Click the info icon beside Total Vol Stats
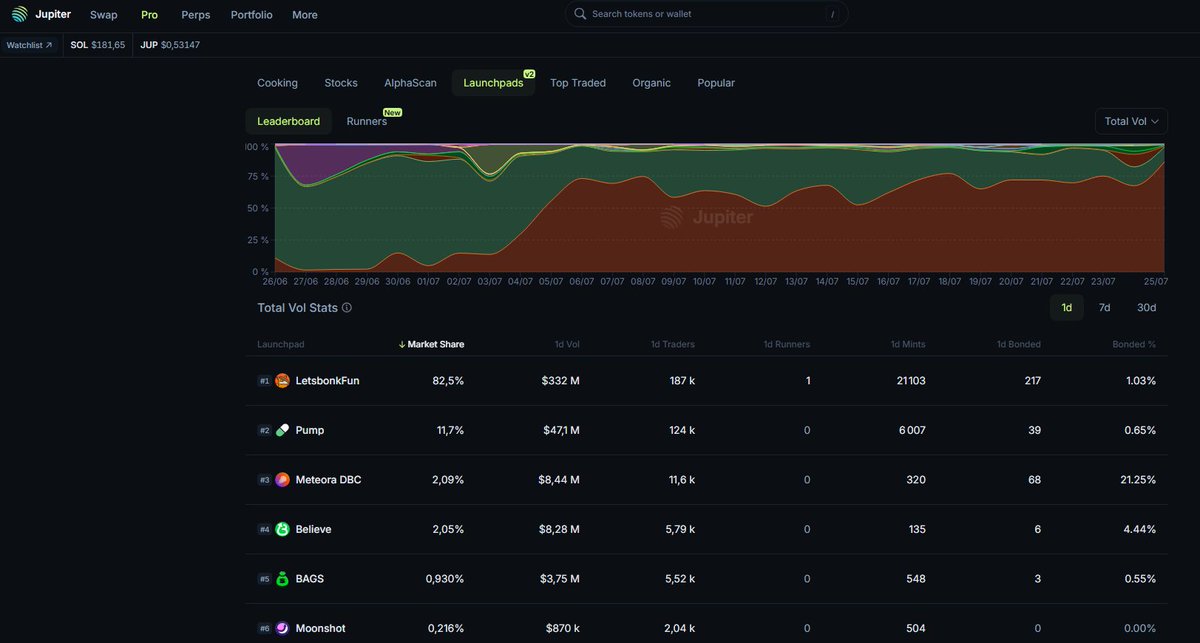Image resolution: width=1200 pixels, height=643 pixels. [x=347, y=308]
